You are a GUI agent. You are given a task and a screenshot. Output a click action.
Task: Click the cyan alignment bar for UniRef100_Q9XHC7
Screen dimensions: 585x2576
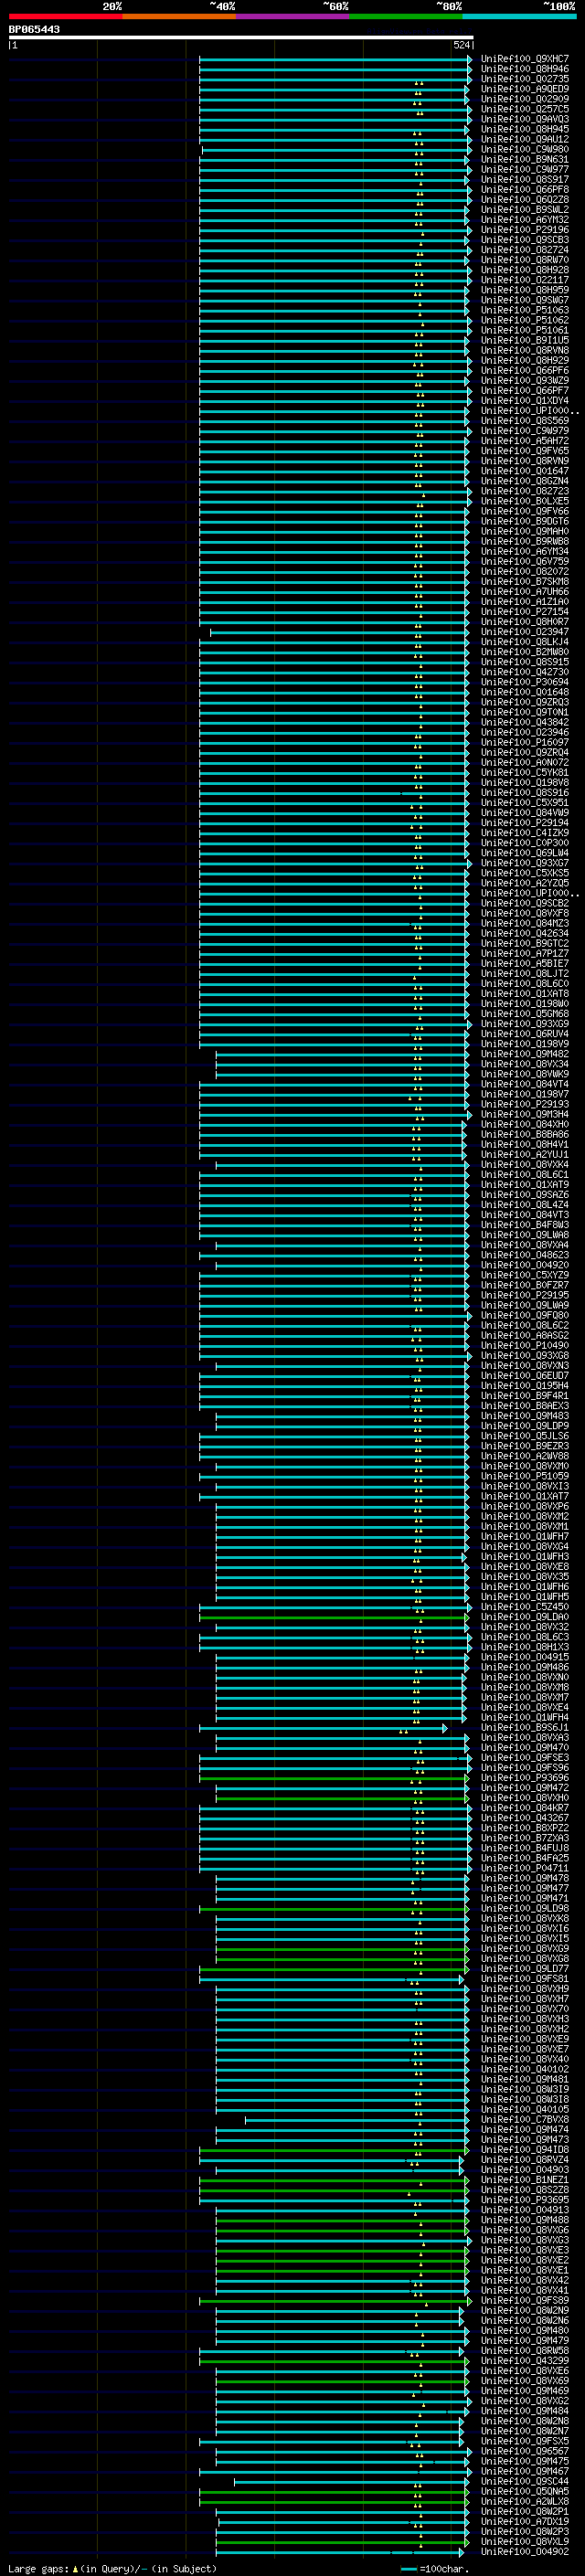click(x=335, y=59)
